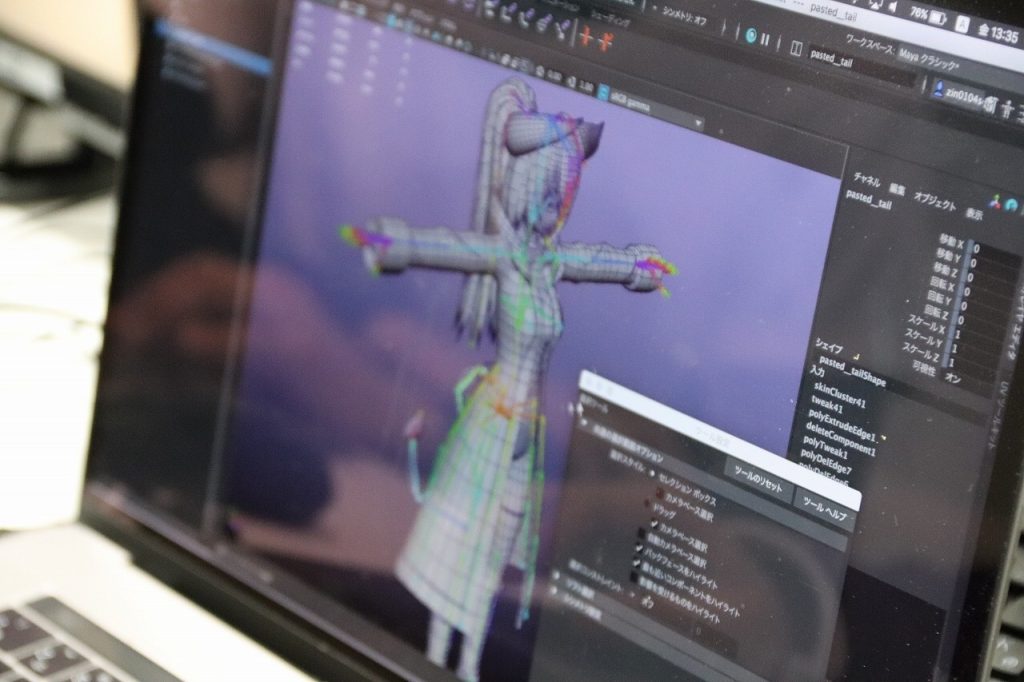Select skinCluster41 input node
Image resolution: width=1024 pixels, height=682 pixels.
click(x=840, y=396)
